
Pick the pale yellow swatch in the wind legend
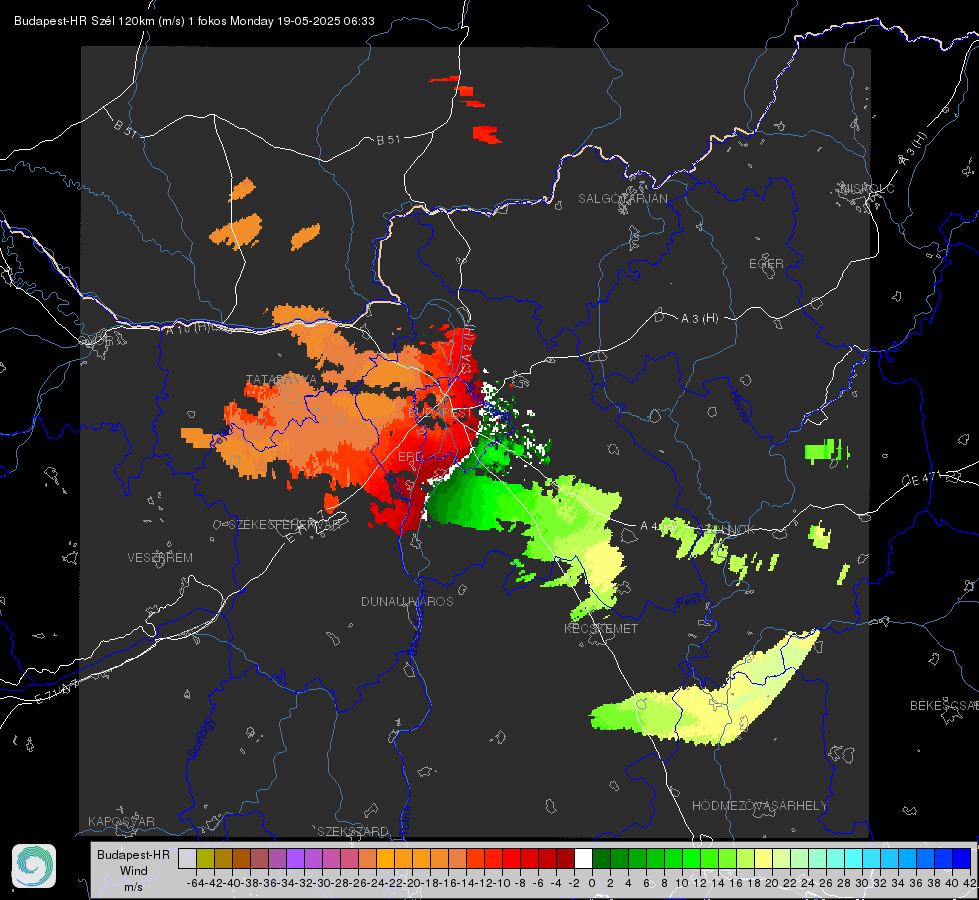pos(763,858)
